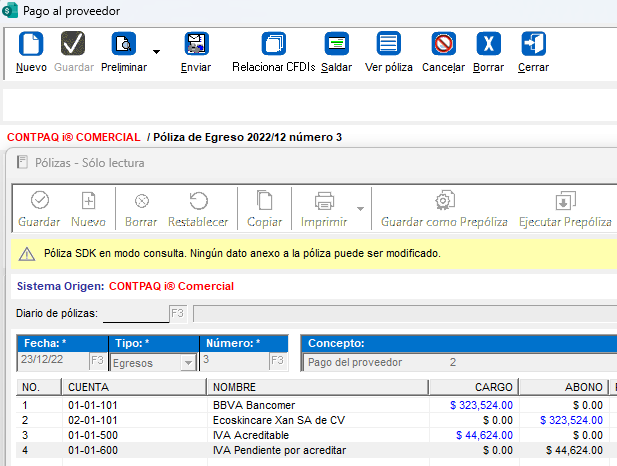Click Guardar como Prepóliza button
This screenshot has width=617, height=466.
click(444, 209)
